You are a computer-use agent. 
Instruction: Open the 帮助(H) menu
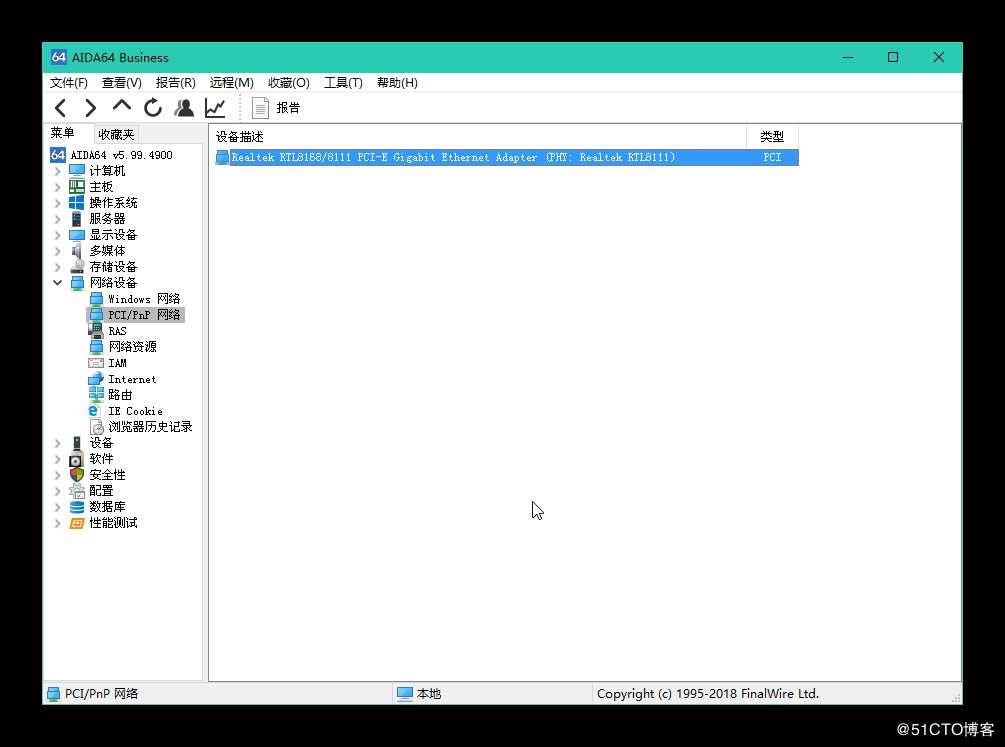[x=397, y=83]
